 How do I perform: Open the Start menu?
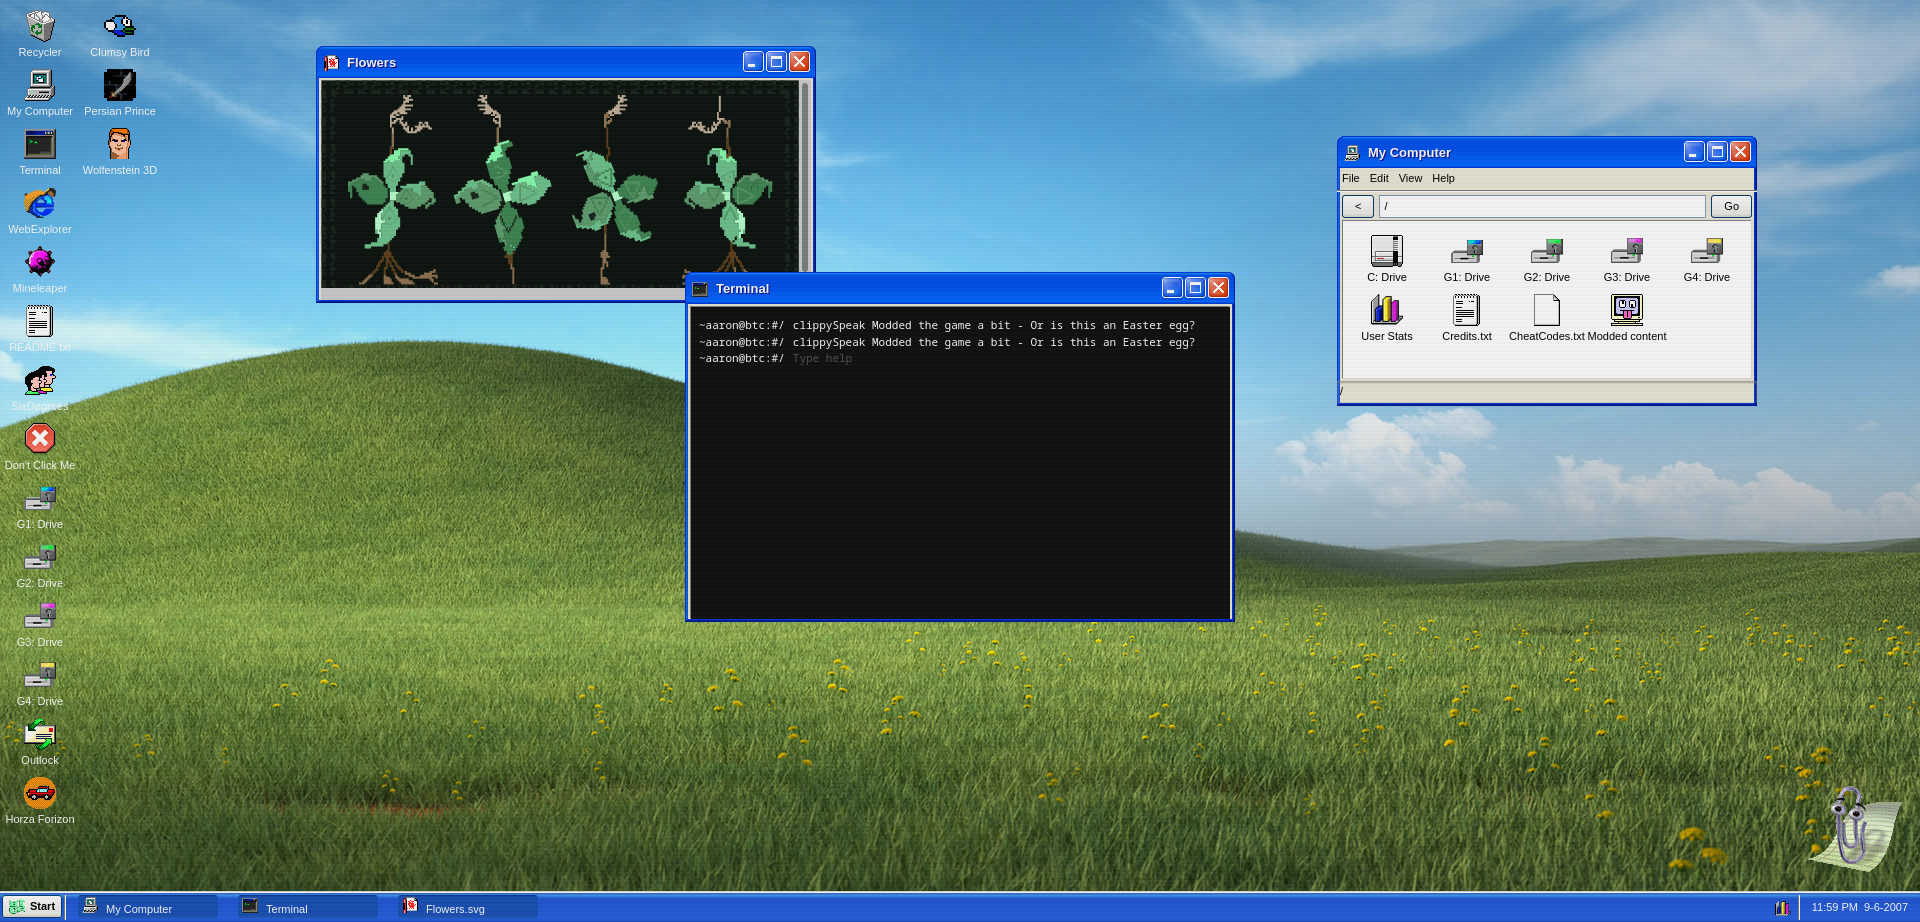click(32, 907)
